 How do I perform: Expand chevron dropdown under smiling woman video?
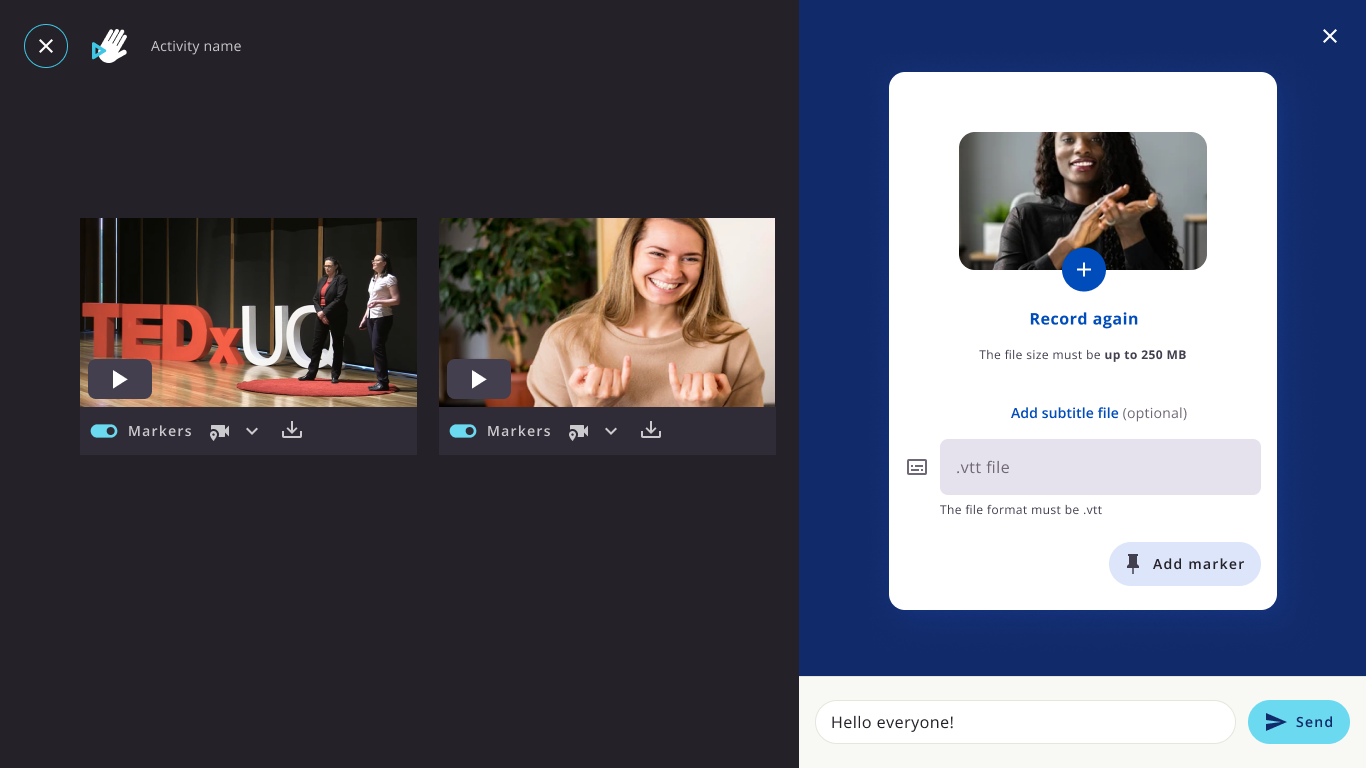click(611, 431)
